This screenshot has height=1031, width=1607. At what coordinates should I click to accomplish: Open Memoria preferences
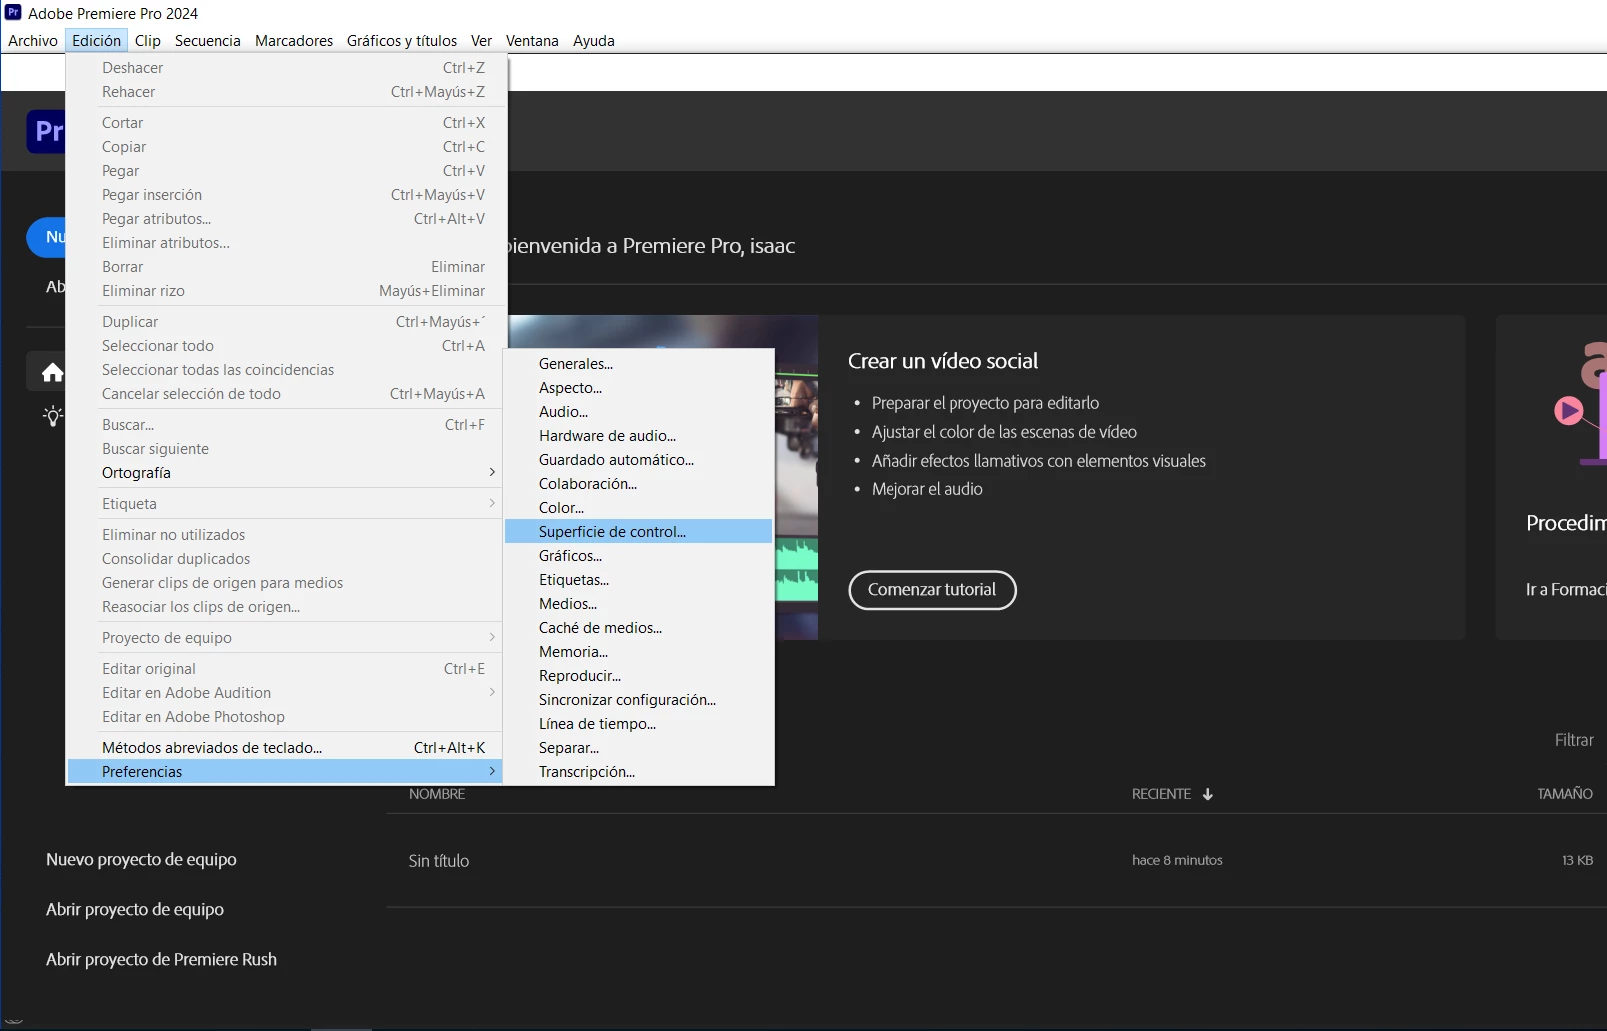tap(639, 652)
